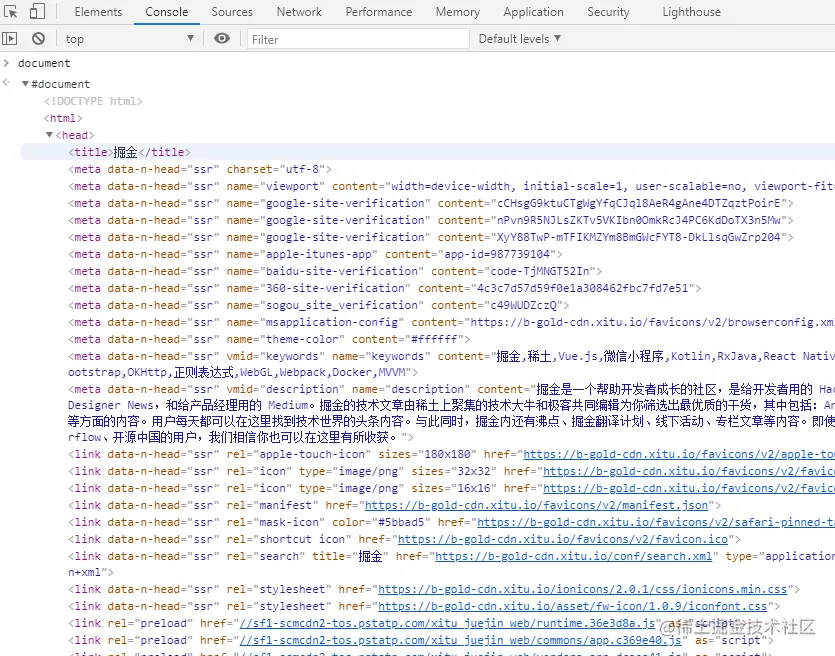Focus the console Filter input field
Viewport: 835px width, 656px height.
358,39
